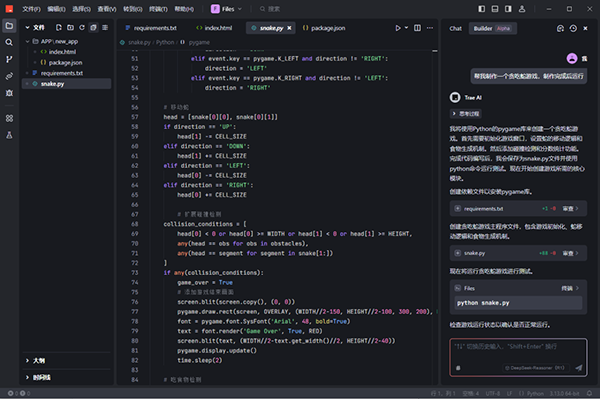This screenshot has height=399, width=600.
Task: Open the Files project dropdown in title bar
Action: click(227, 9)
